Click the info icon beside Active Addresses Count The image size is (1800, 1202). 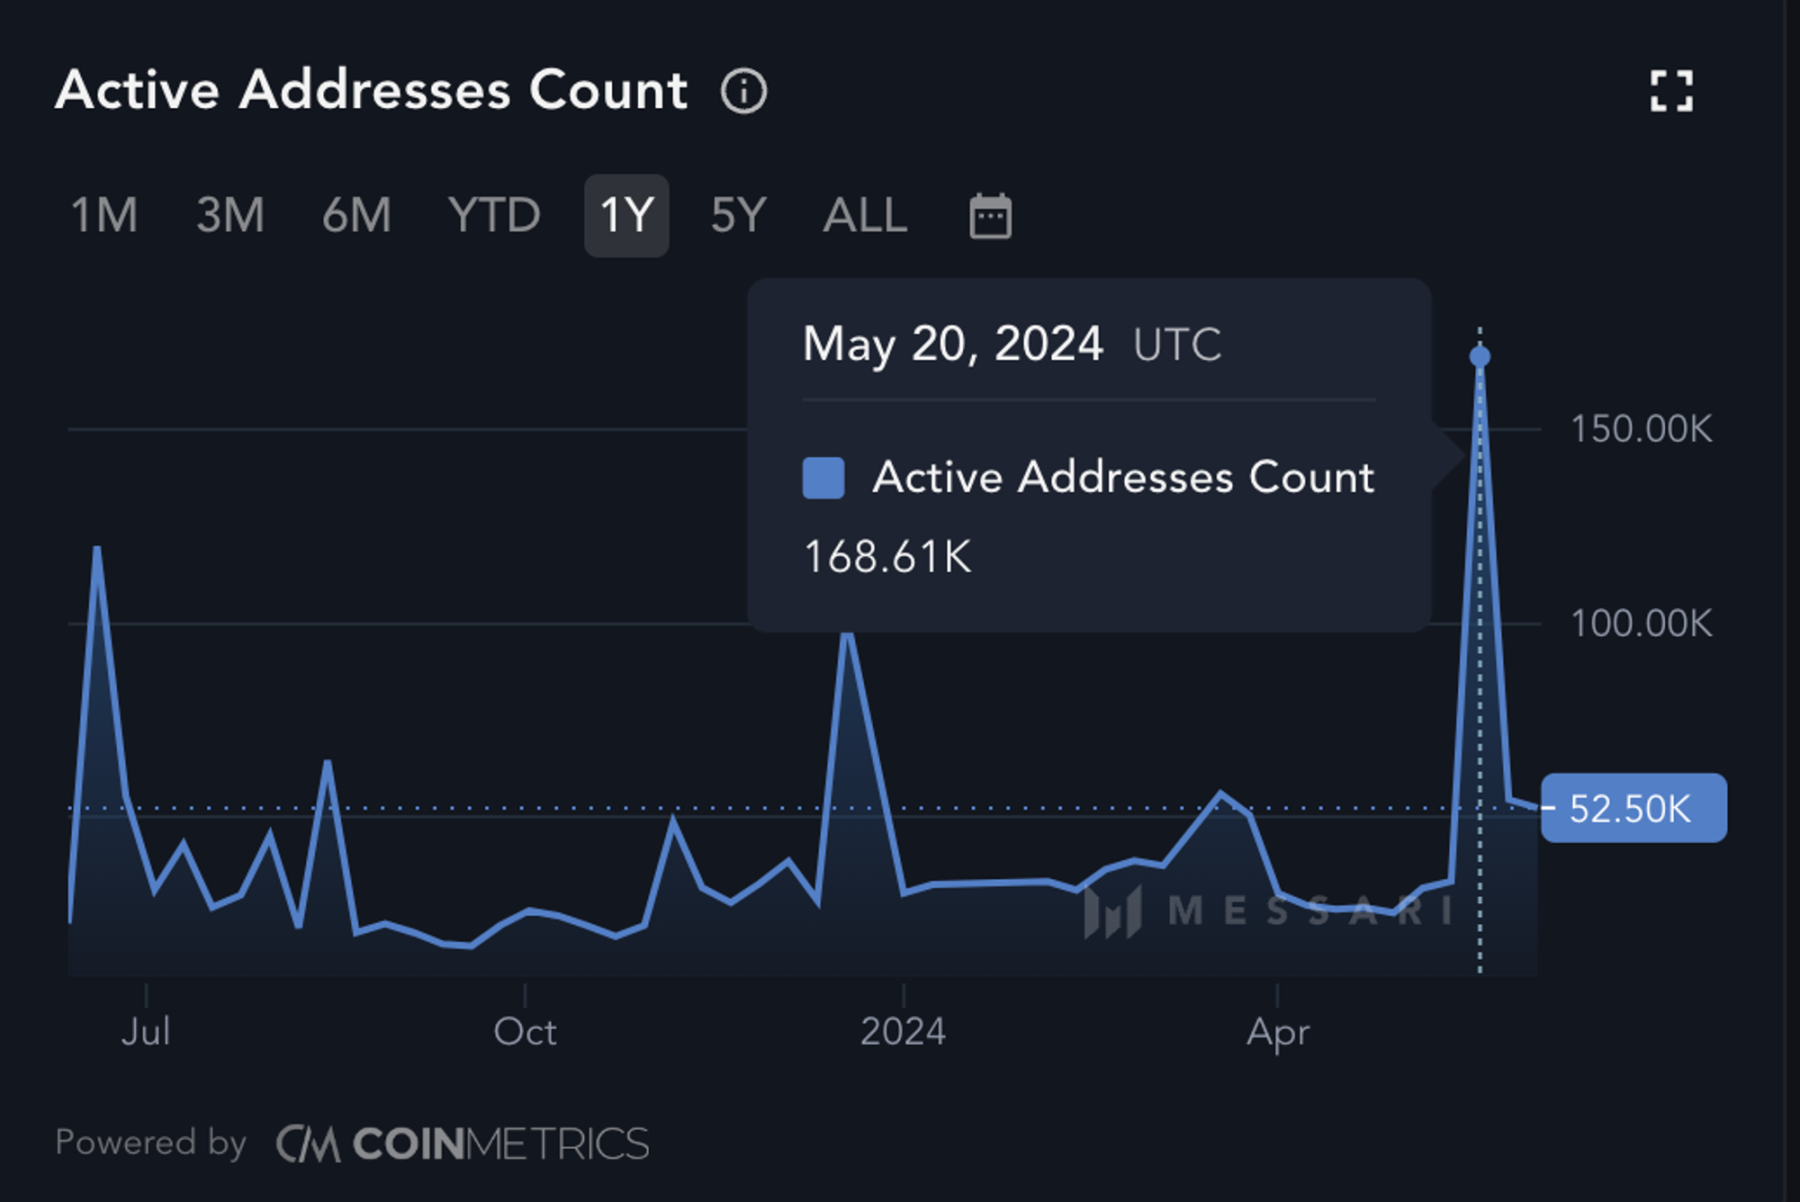click(x=743, y=91)
